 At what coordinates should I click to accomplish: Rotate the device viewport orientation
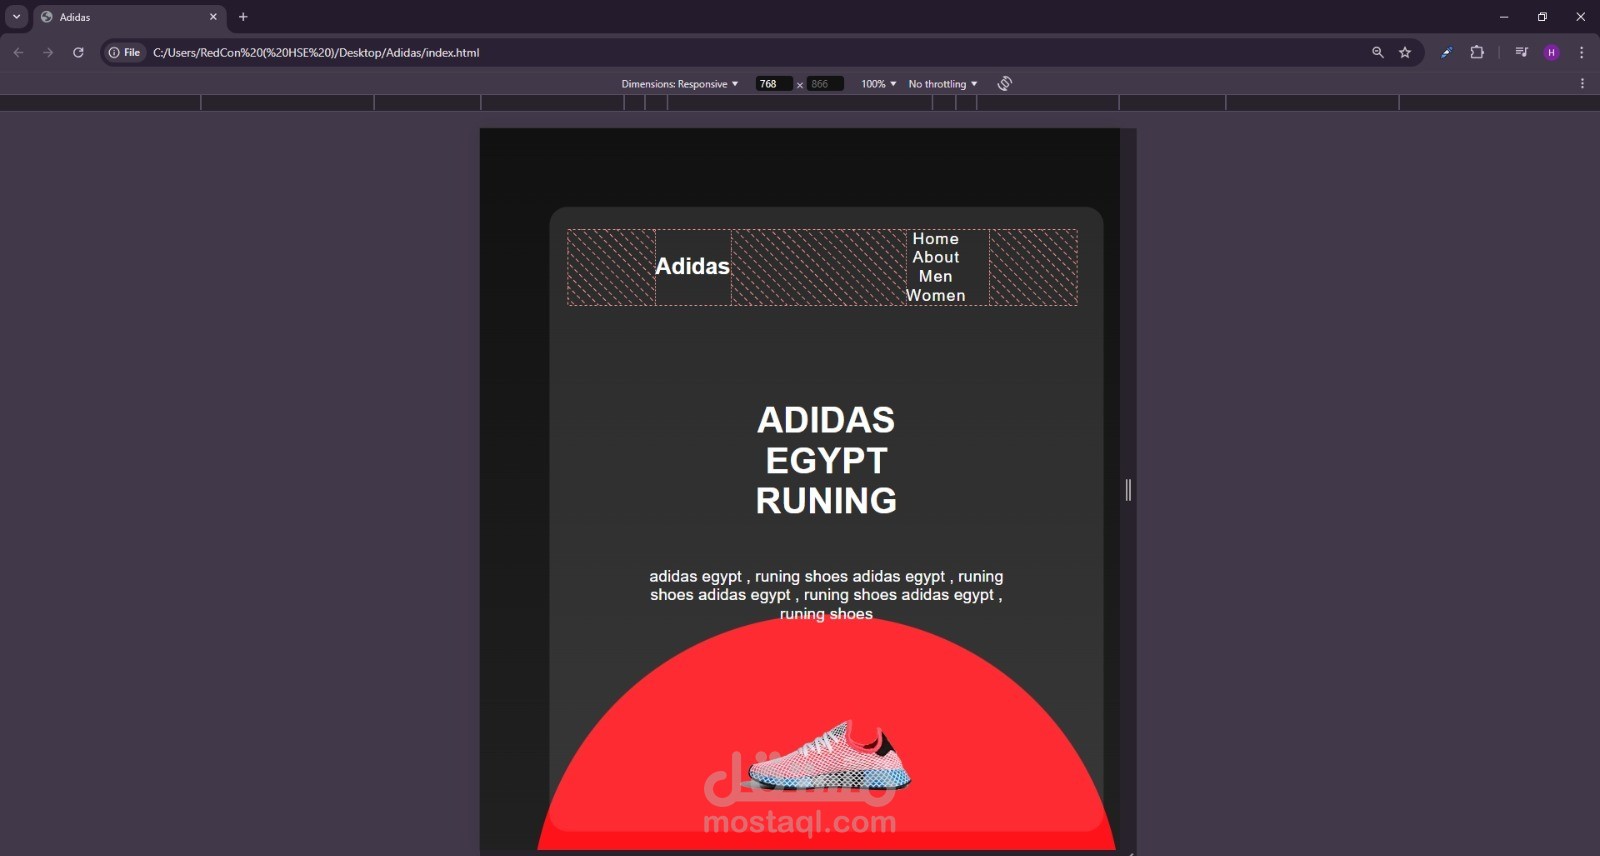[1005, 84]
